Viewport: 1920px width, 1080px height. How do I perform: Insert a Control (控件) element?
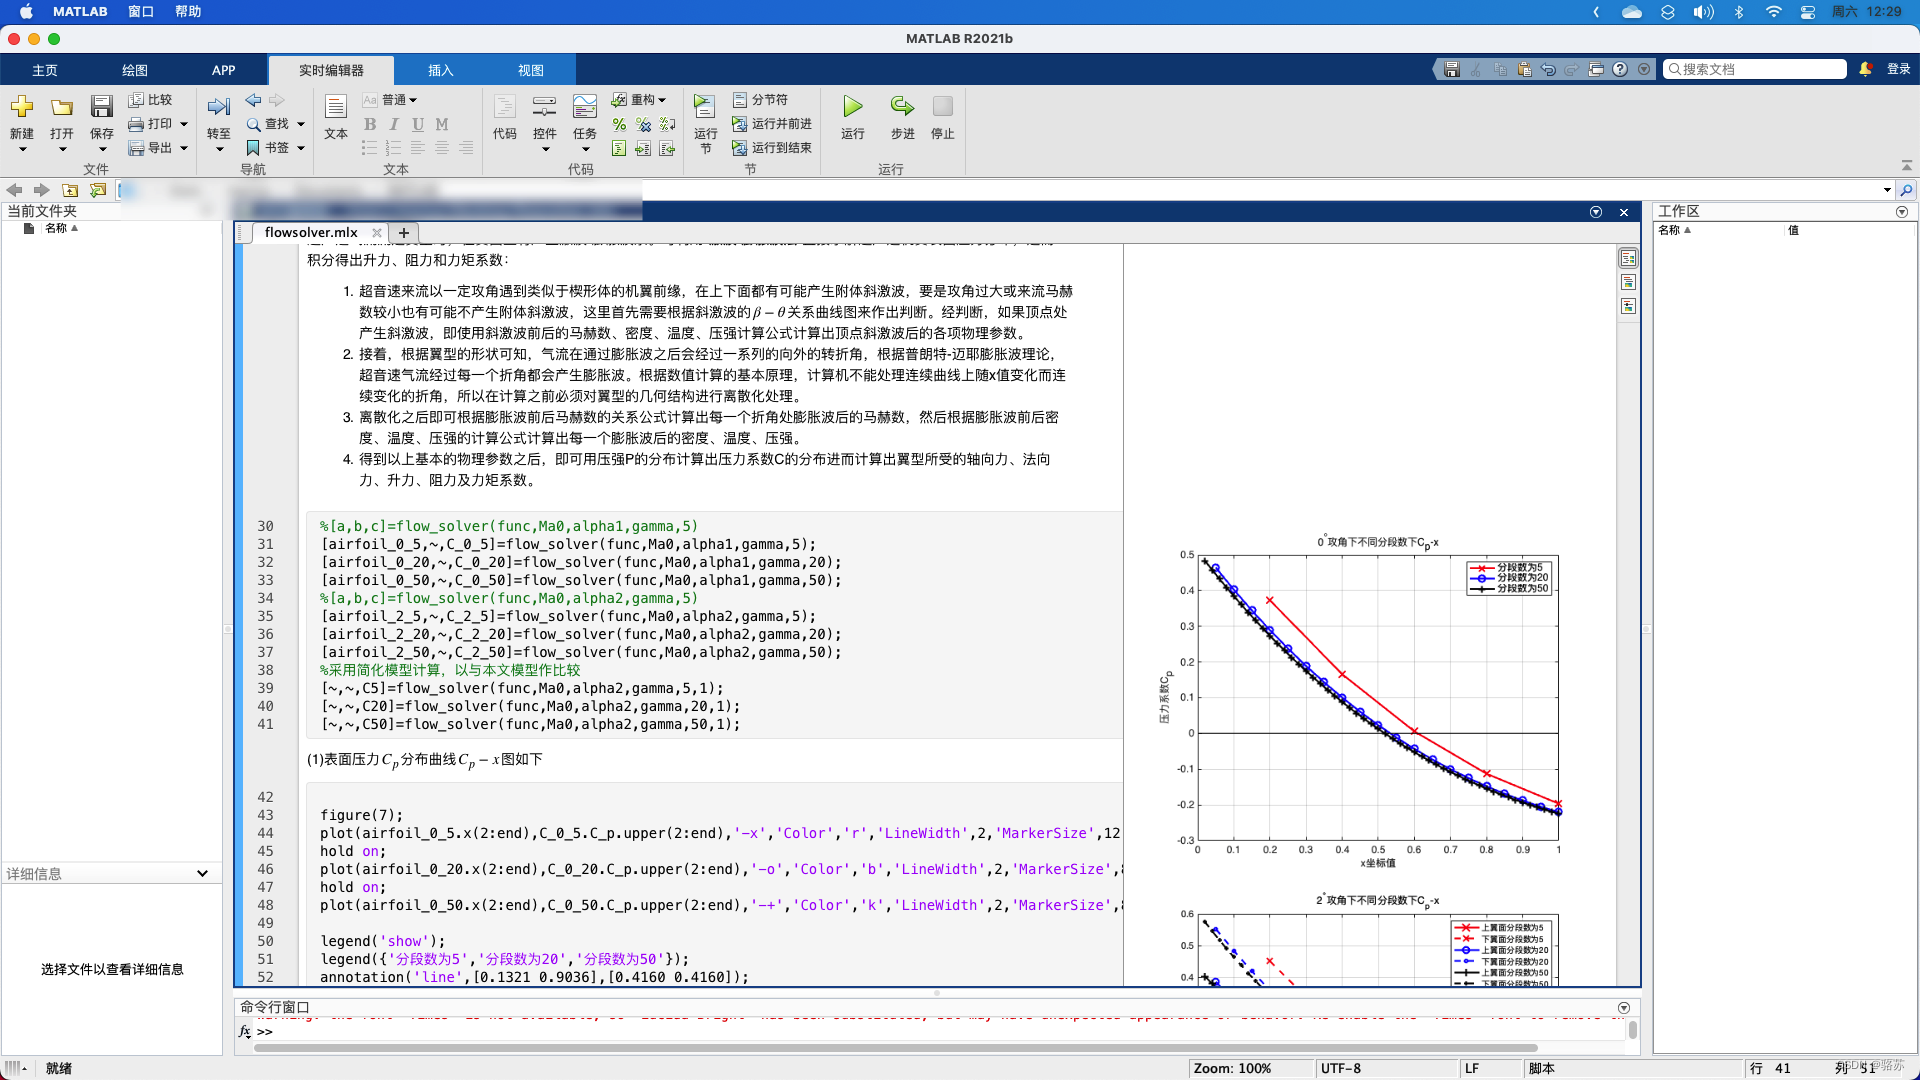pos(545,107)
